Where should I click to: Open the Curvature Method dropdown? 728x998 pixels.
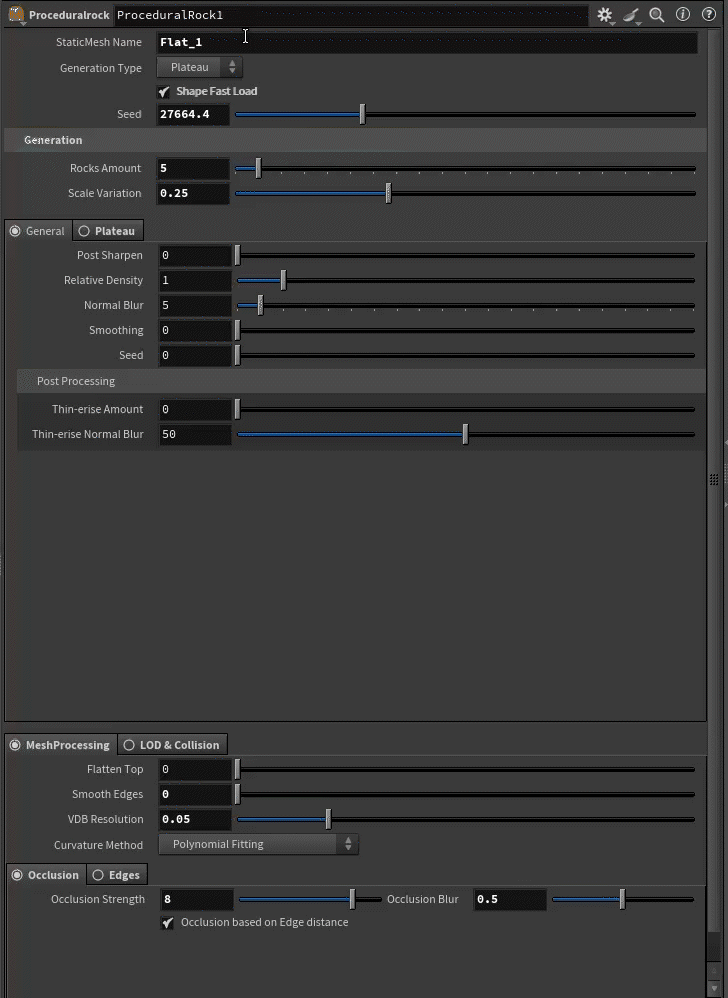point(258,845)
